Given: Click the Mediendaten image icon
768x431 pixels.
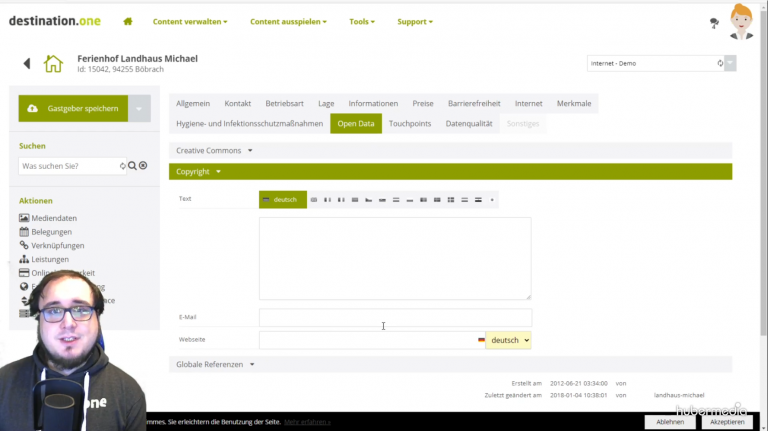Looking at the screenshot, I should (24, 218).
